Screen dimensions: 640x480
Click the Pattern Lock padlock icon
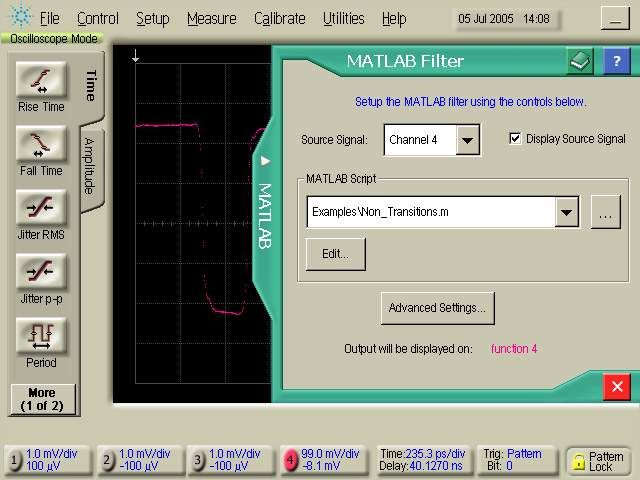pyautogui.click(x=578, y=460)
